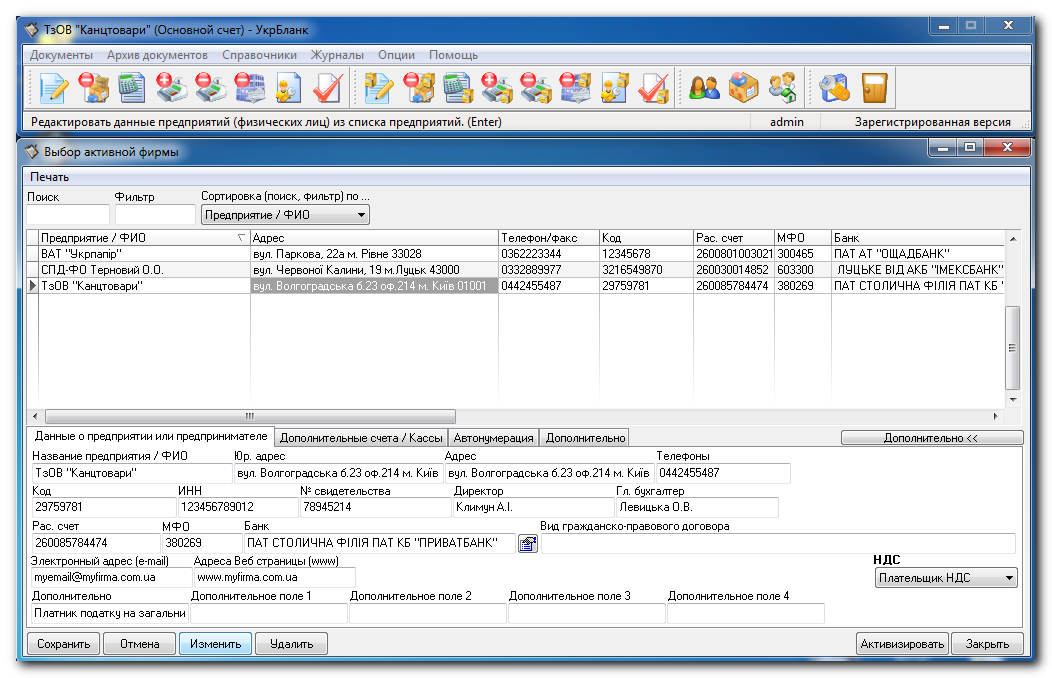Click the exit door toolbar icon
The image size is (1052, 678).
875,88
